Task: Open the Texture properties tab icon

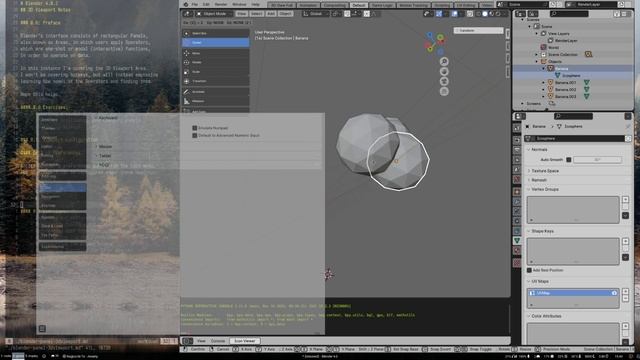Action: 517,263
